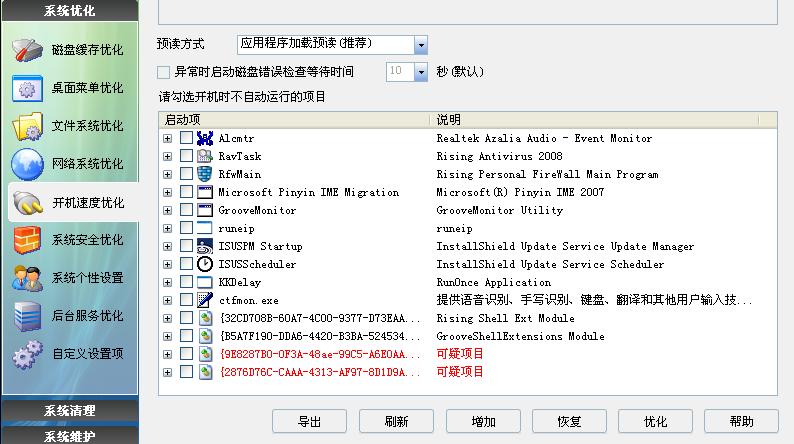Tick the ctfmon.exe startup checkbox
The width and height of the screenshot is (794, 444).
[x=187, y=300]
